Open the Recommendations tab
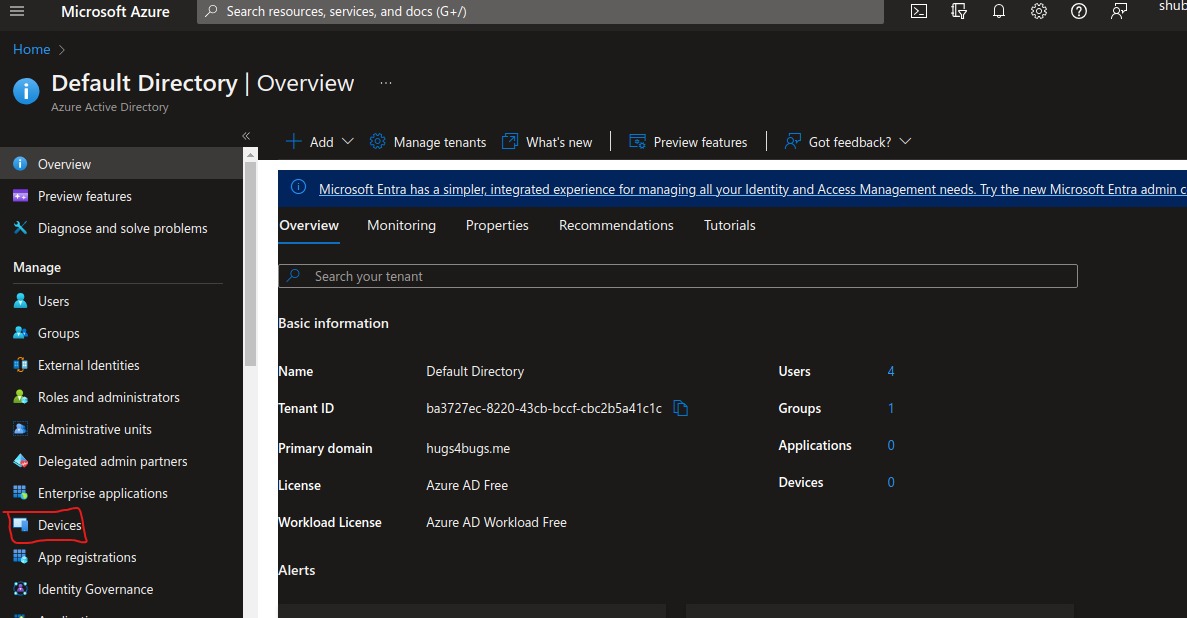Viewport: 1187px width, 618px height. (x=616, y=225)
